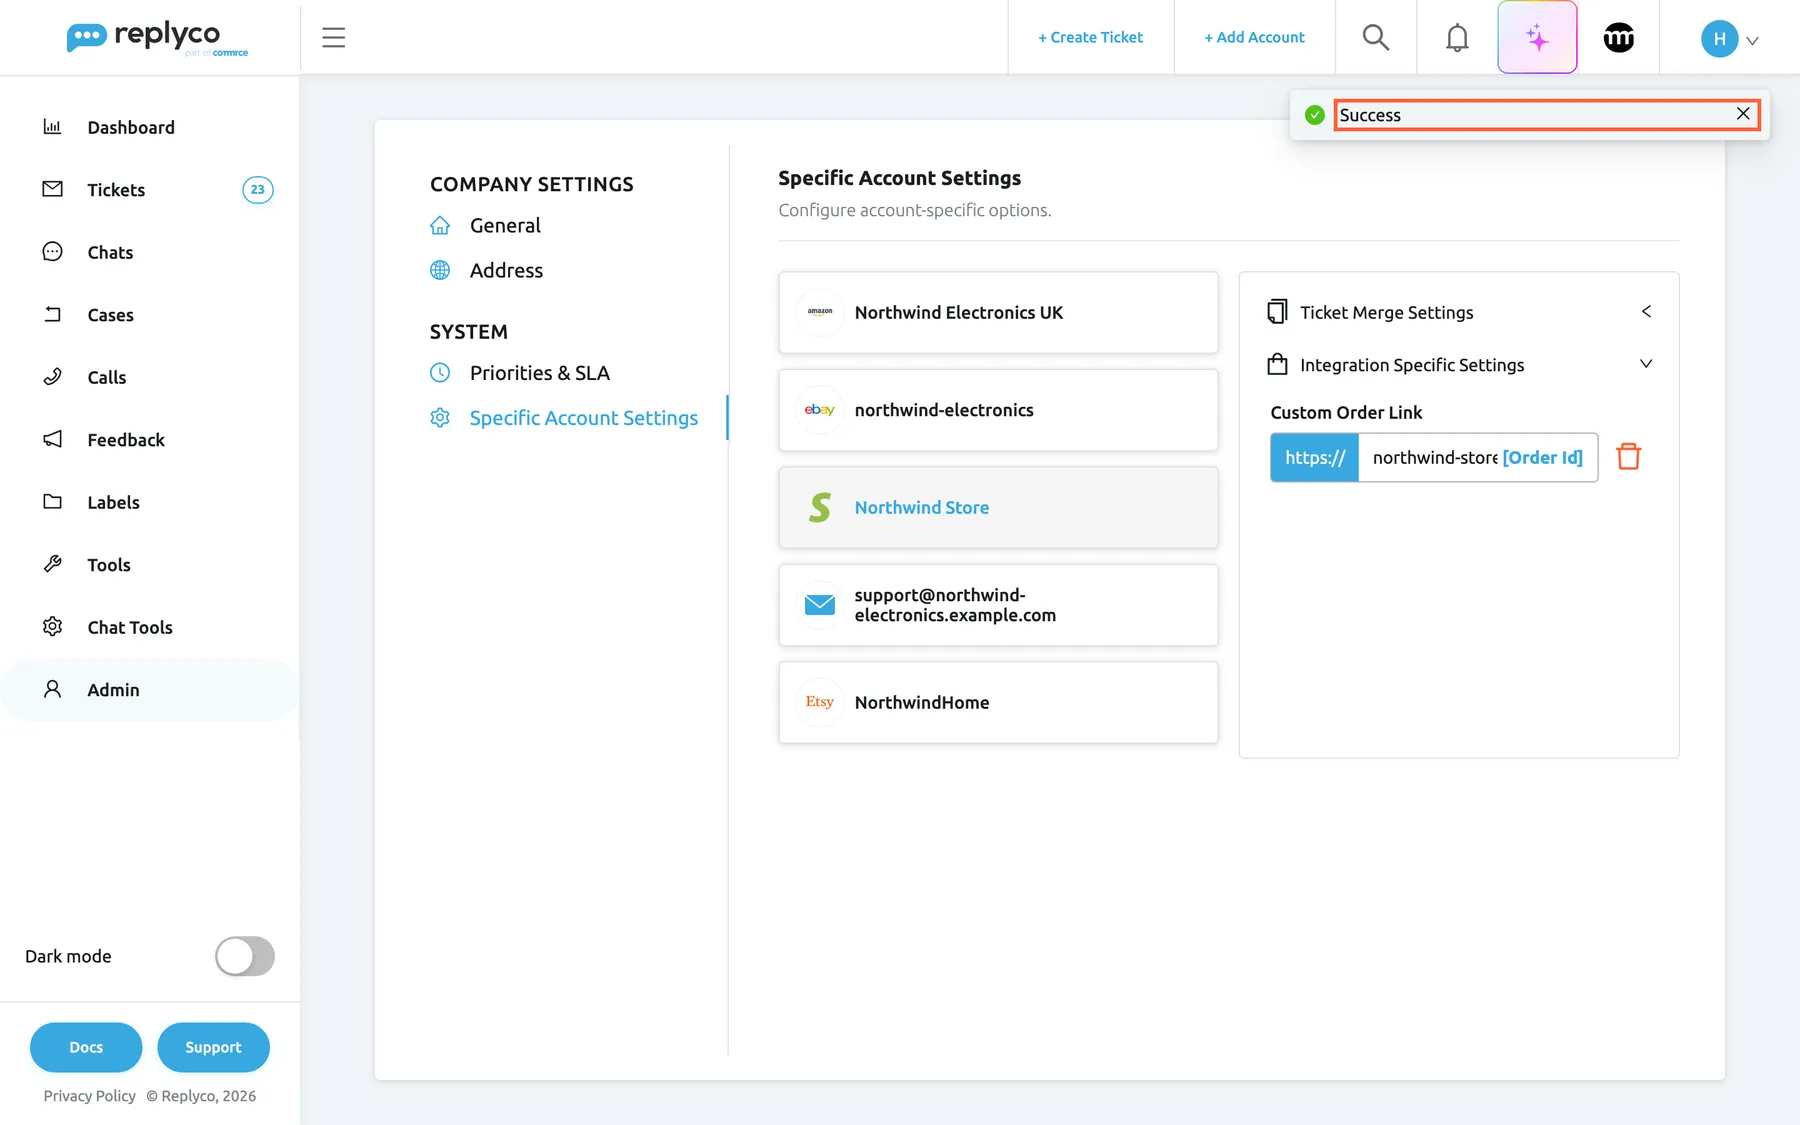Select Northwind Store Shopify account

[x=998, y=507]
